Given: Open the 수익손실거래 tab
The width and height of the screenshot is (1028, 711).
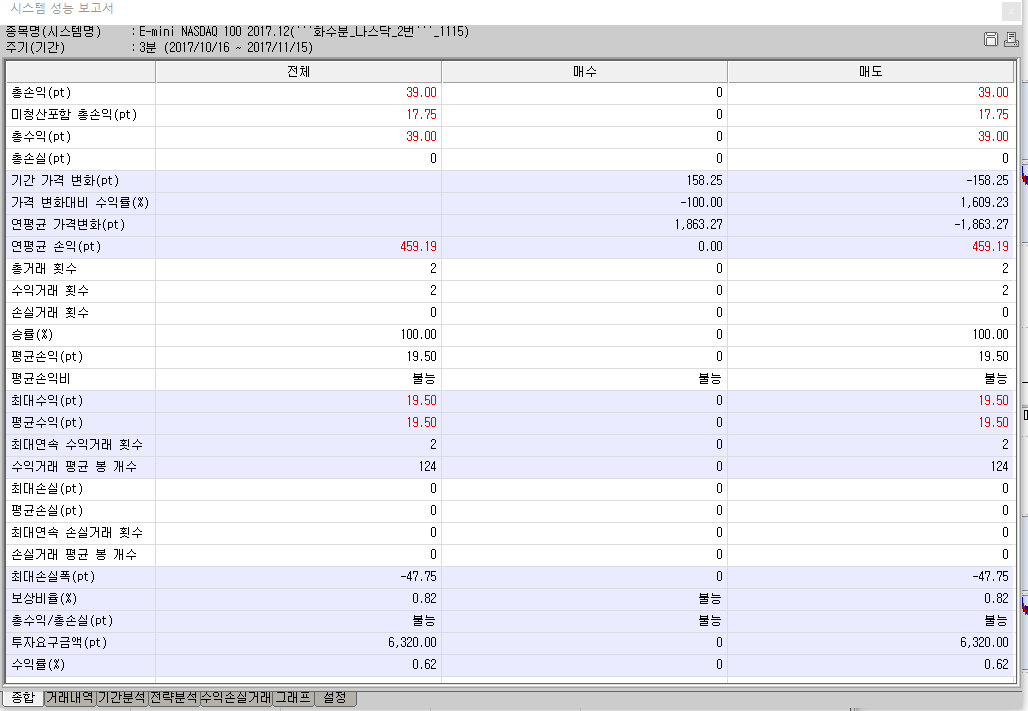Looking at the screenshot, I should (x=236, y=697).
